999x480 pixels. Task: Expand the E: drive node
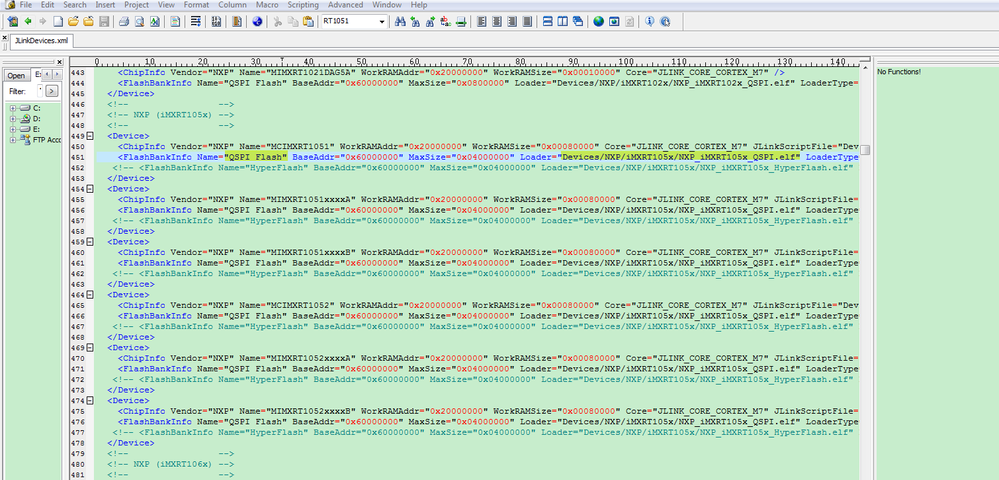13,129
